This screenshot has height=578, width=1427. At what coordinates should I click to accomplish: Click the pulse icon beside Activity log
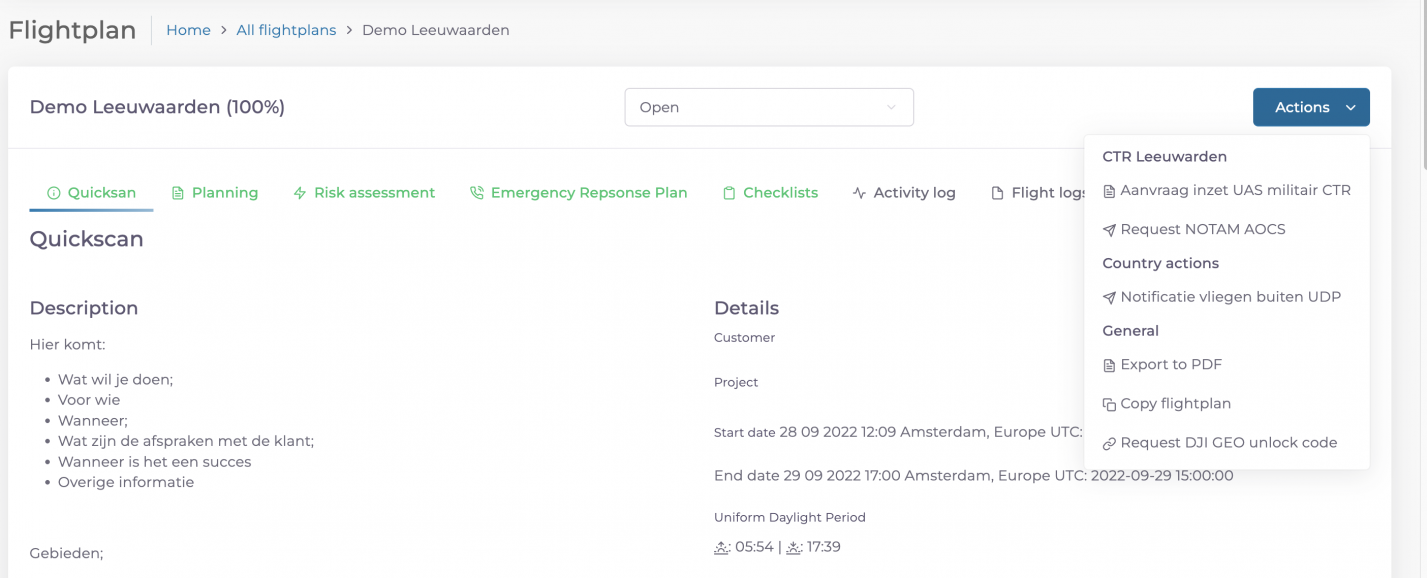pos(859,193)
